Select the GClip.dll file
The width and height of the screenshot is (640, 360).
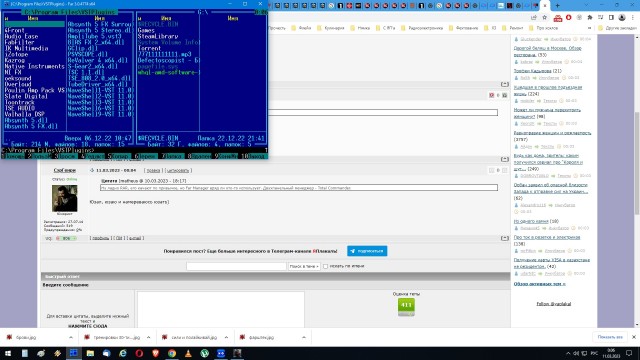coord(83,48)
